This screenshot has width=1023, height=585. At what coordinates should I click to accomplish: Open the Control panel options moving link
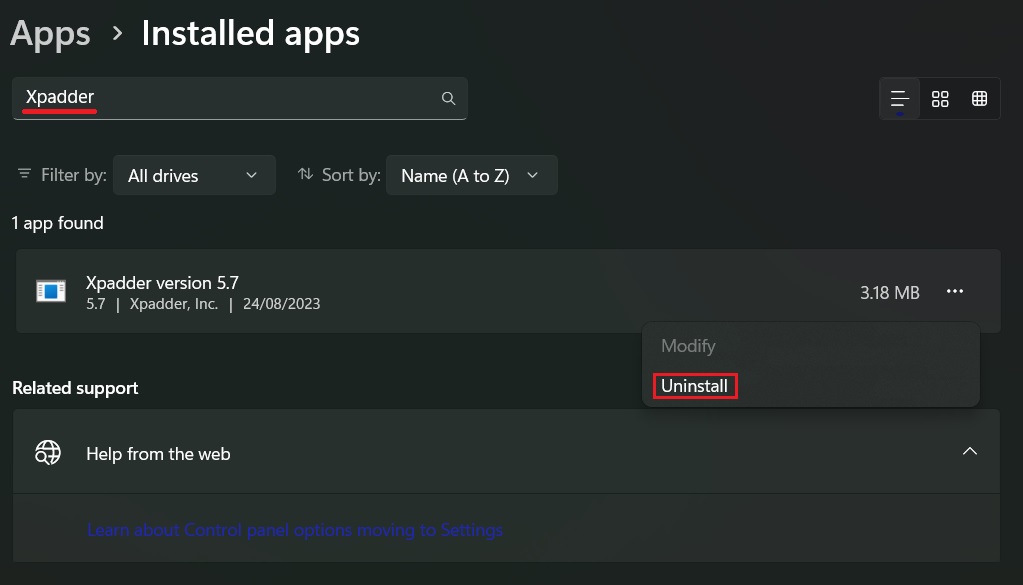(295, 530)
